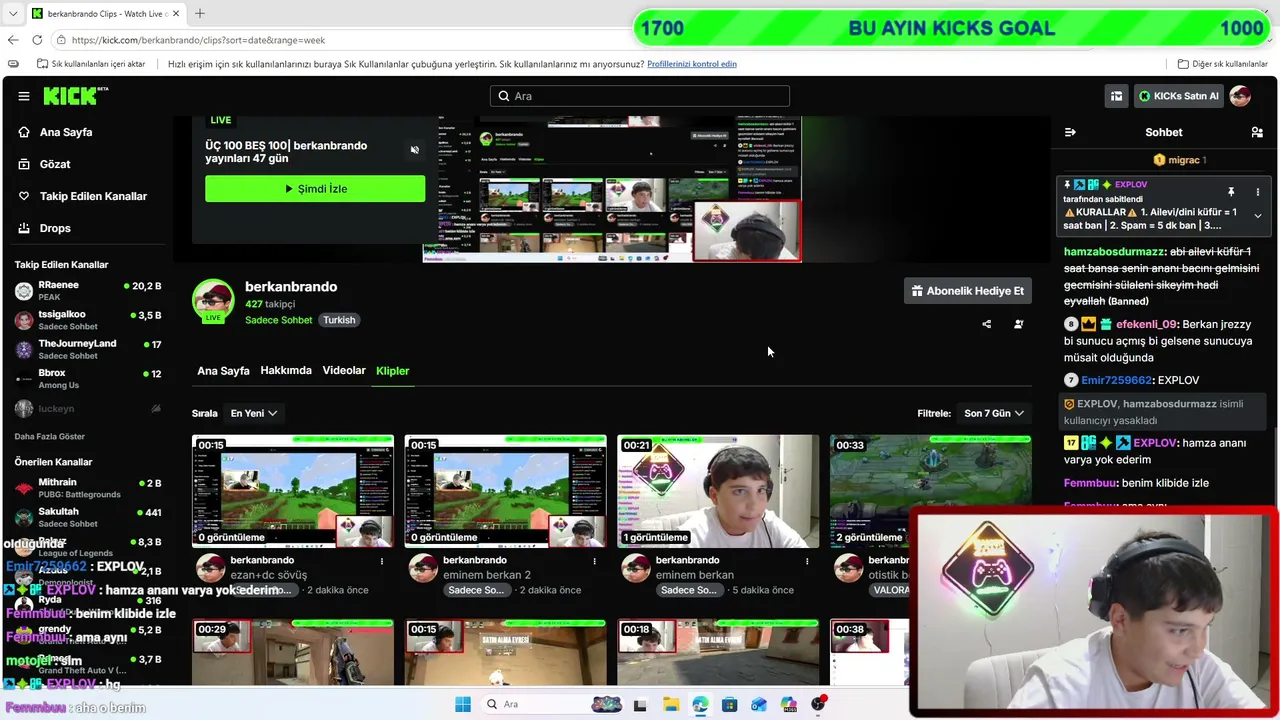Play the clip 'eminem berkan 2'
Viewport: 1280px width, 720px height.
click(505, 491)
